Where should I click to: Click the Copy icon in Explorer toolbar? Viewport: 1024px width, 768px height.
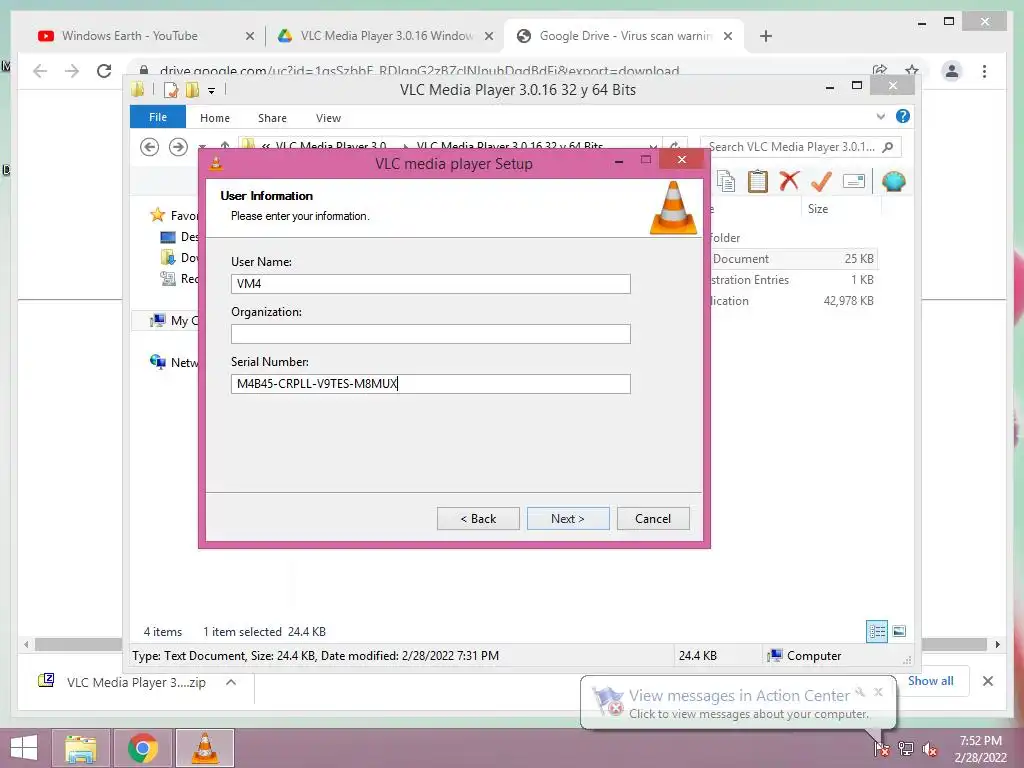pyautogui.click(x=726, y=181)
